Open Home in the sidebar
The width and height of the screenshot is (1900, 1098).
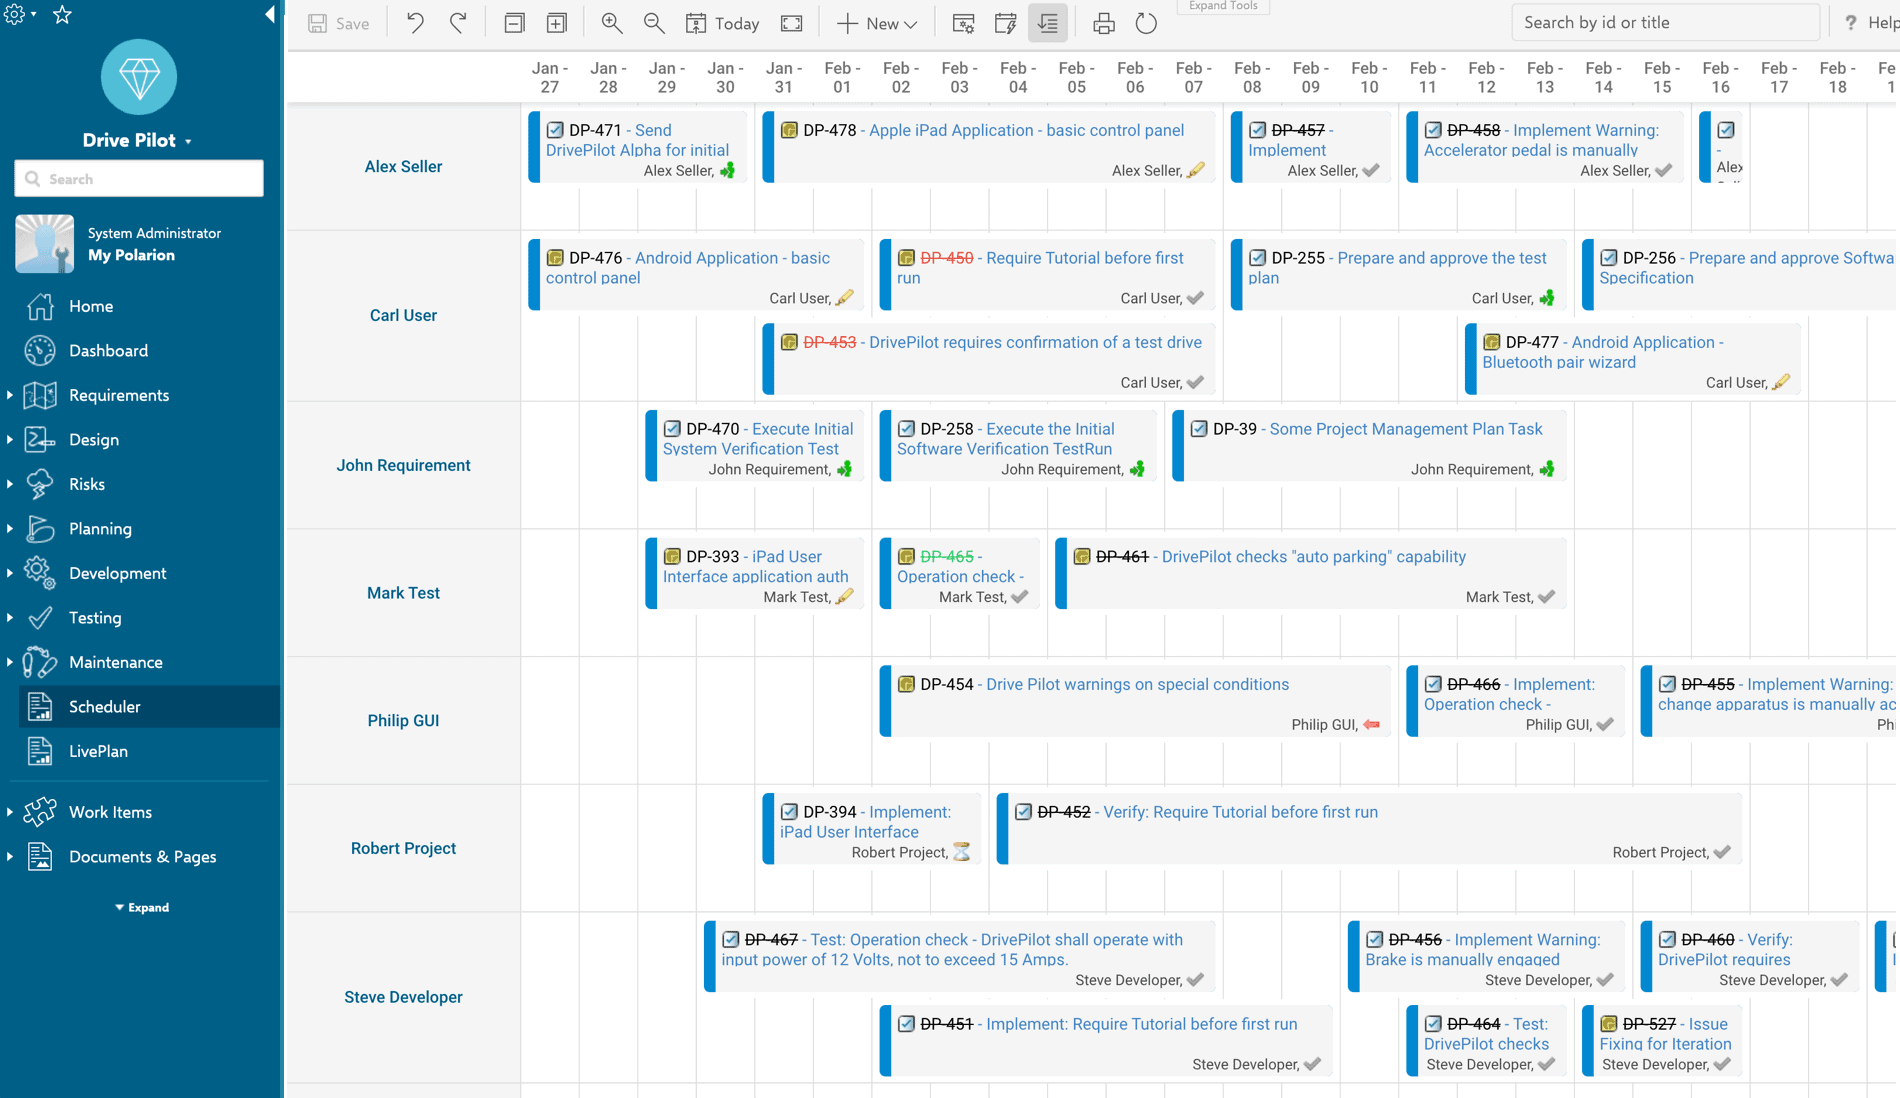coord(91,306)
